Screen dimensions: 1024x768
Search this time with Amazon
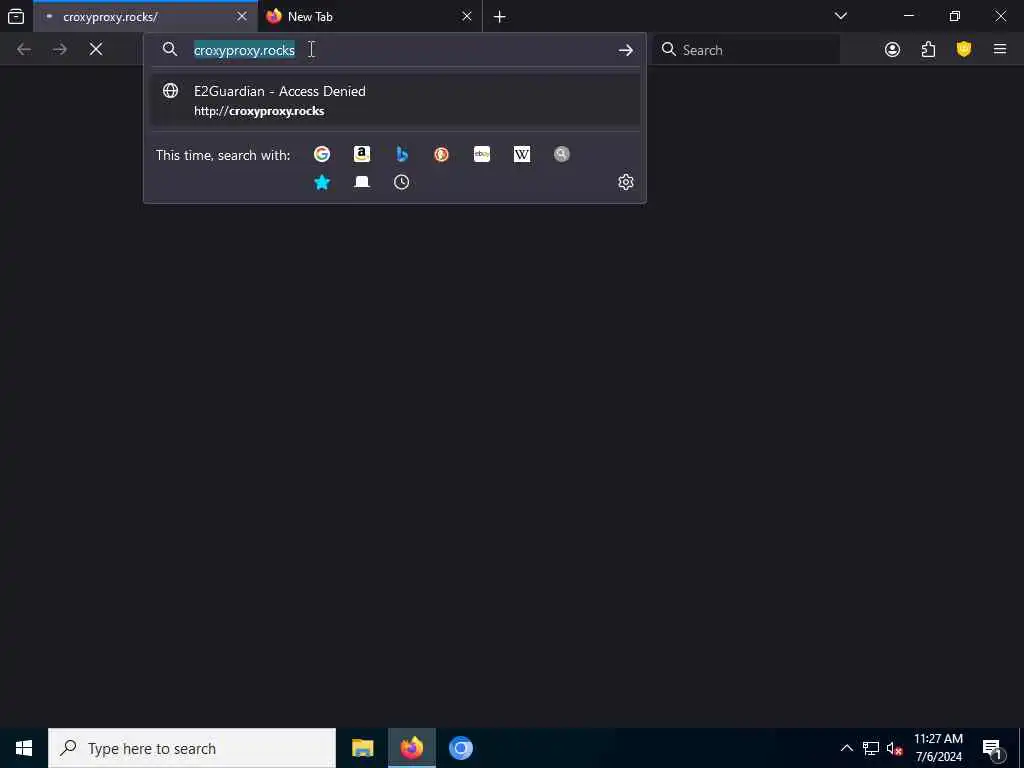362,154
